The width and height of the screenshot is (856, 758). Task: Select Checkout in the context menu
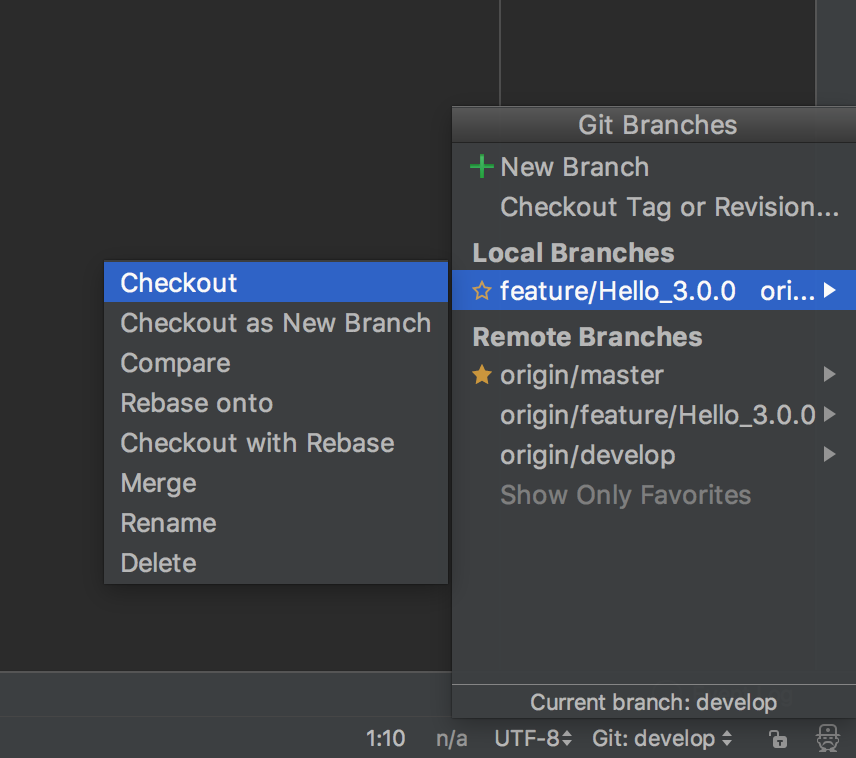point(276,282)
